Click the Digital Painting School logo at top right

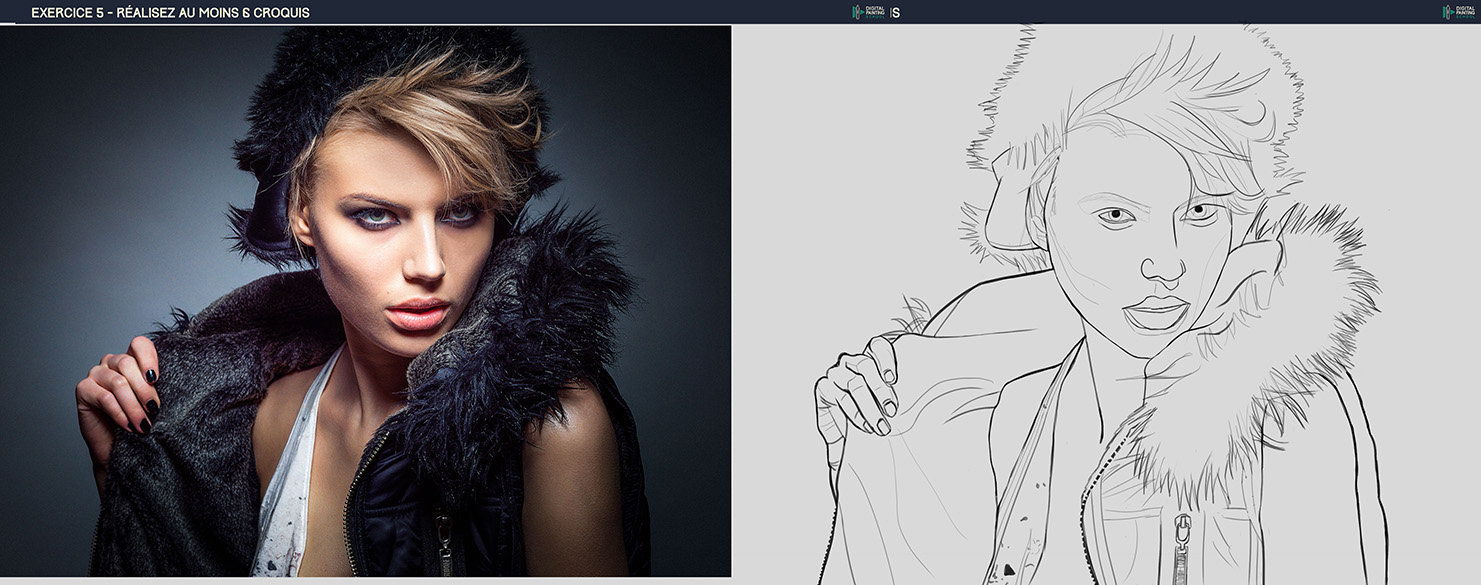click(x=1460, y=12)
